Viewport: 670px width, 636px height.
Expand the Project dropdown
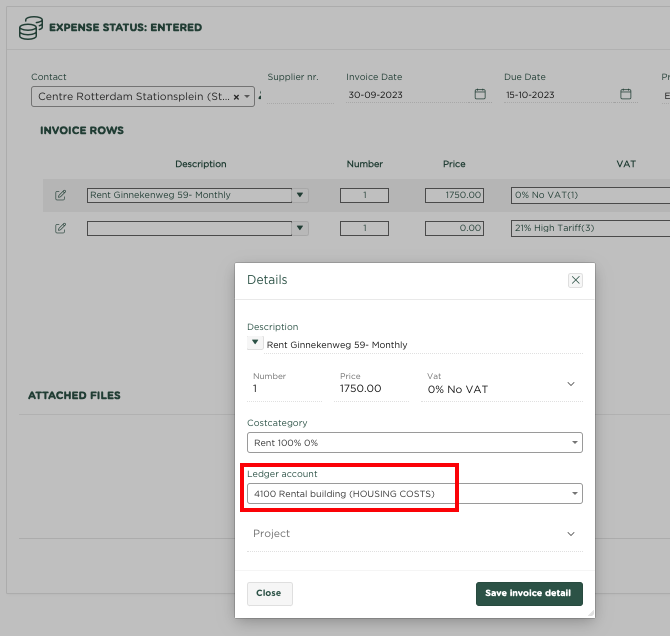pyautogui.click(x=571, y=534)
